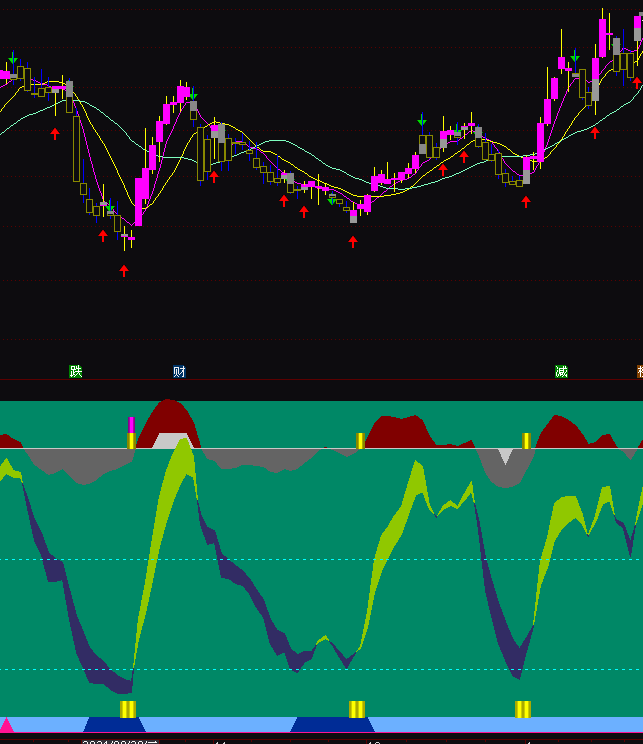Open the blue 财 financial report marker

click(x=179, y=371)
